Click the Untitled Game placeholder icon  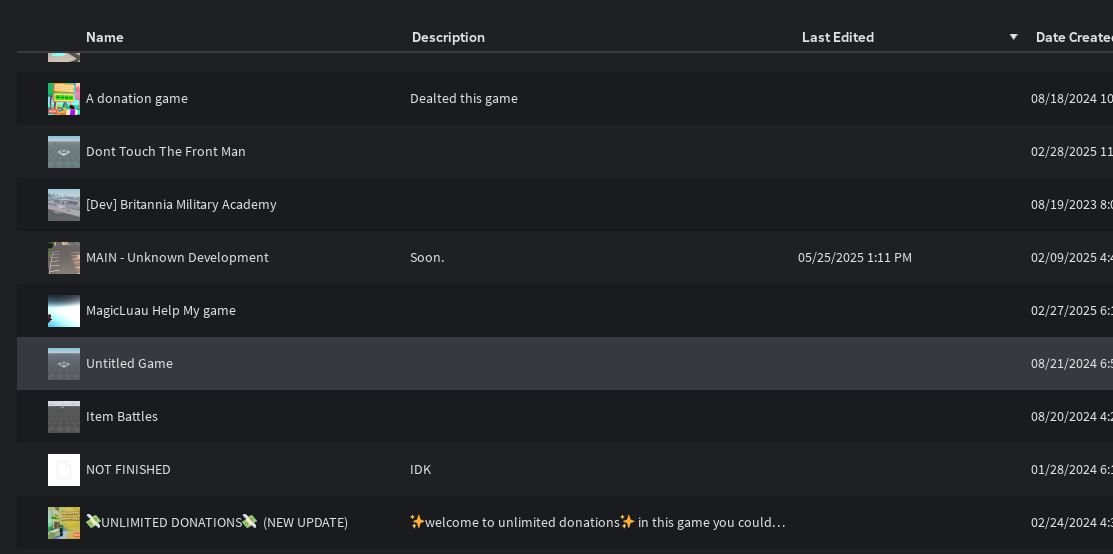point(64,364)
